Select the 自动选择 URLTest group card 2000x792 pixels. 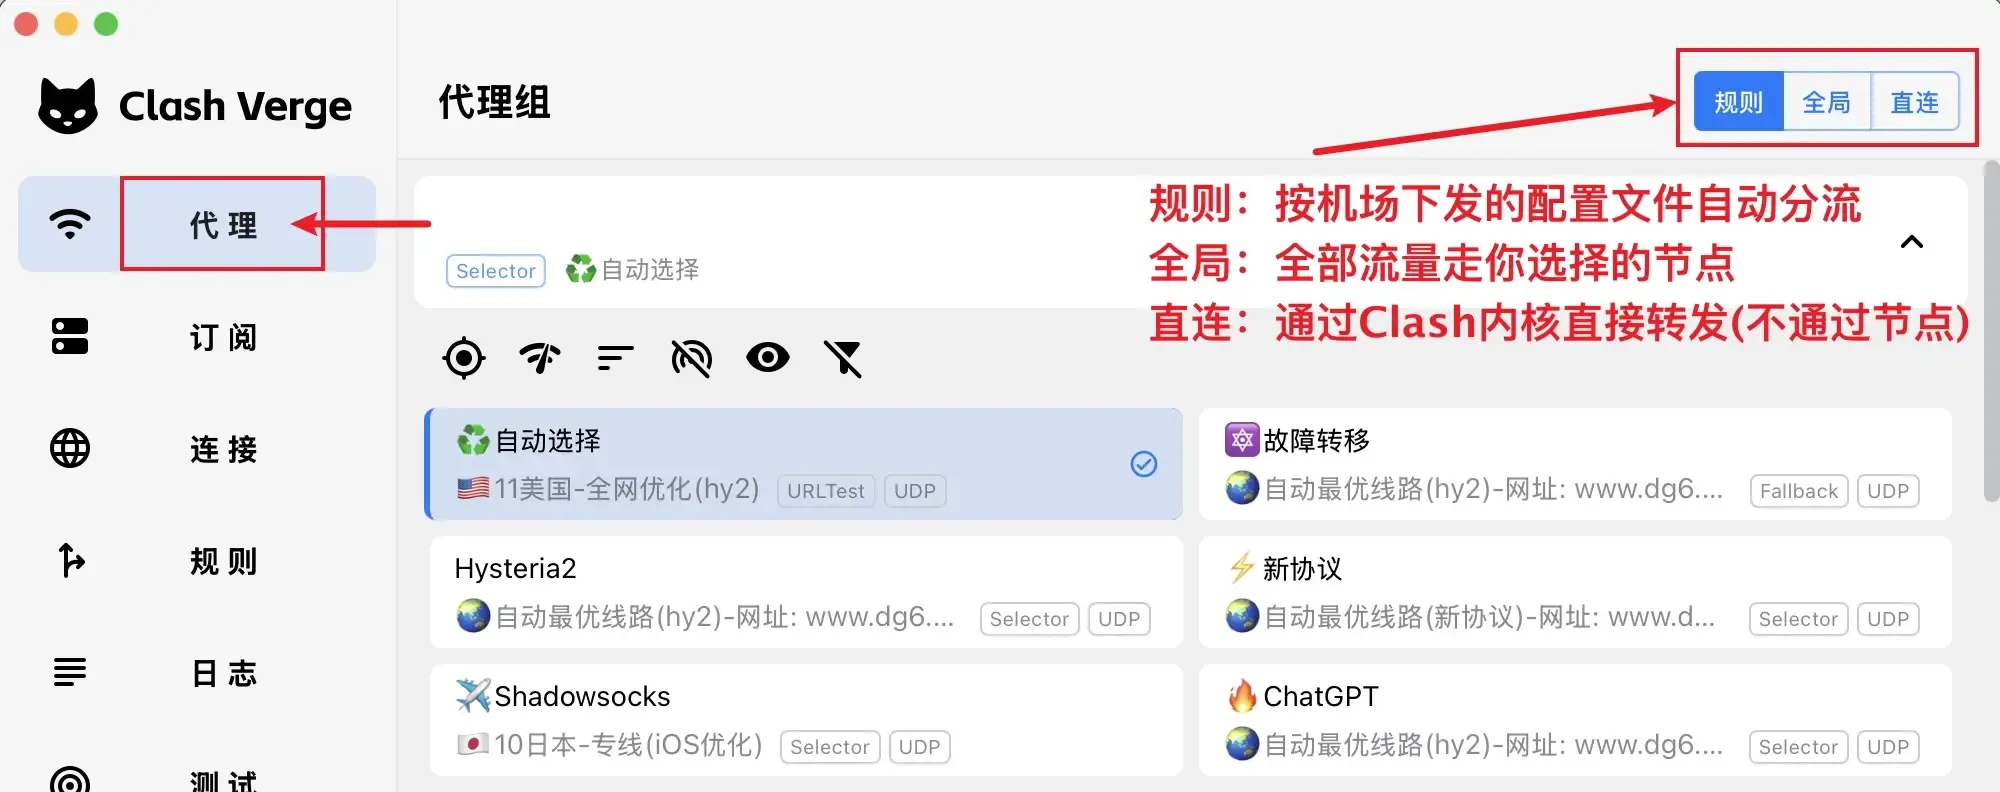click(804, 464)
